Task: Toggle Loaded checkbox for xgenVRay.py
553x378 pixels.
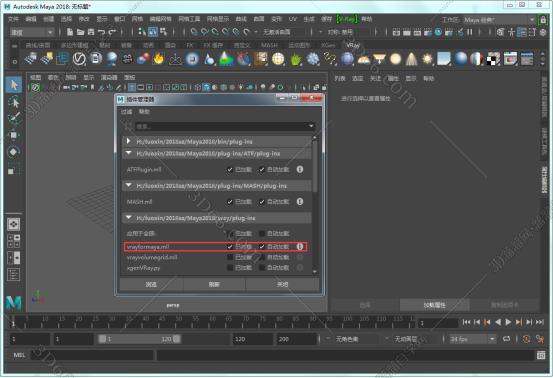Action: tap(230, 268)
